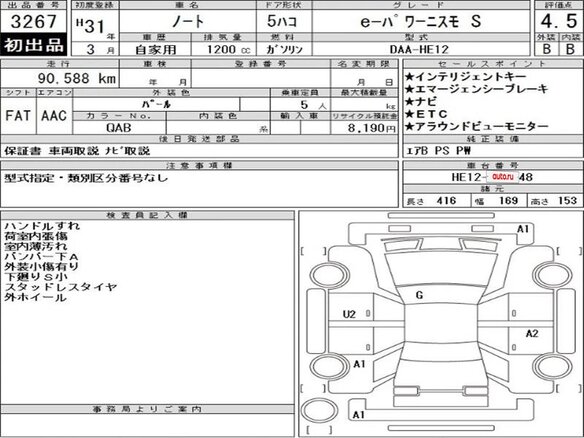Select the 初出品 first-listing badge
The height and width of the screenshot is (438, 584).
34,45
